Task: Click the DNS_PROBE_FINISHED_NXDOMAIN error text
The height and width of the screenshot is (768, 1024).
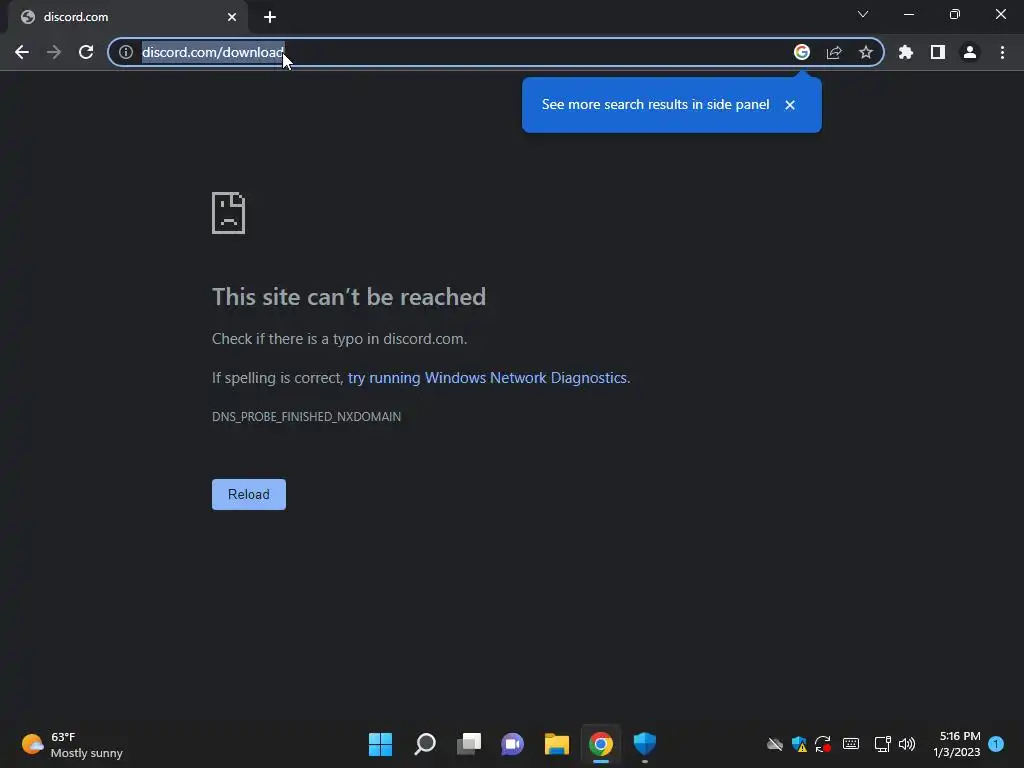Action: [x=306, y=417]
